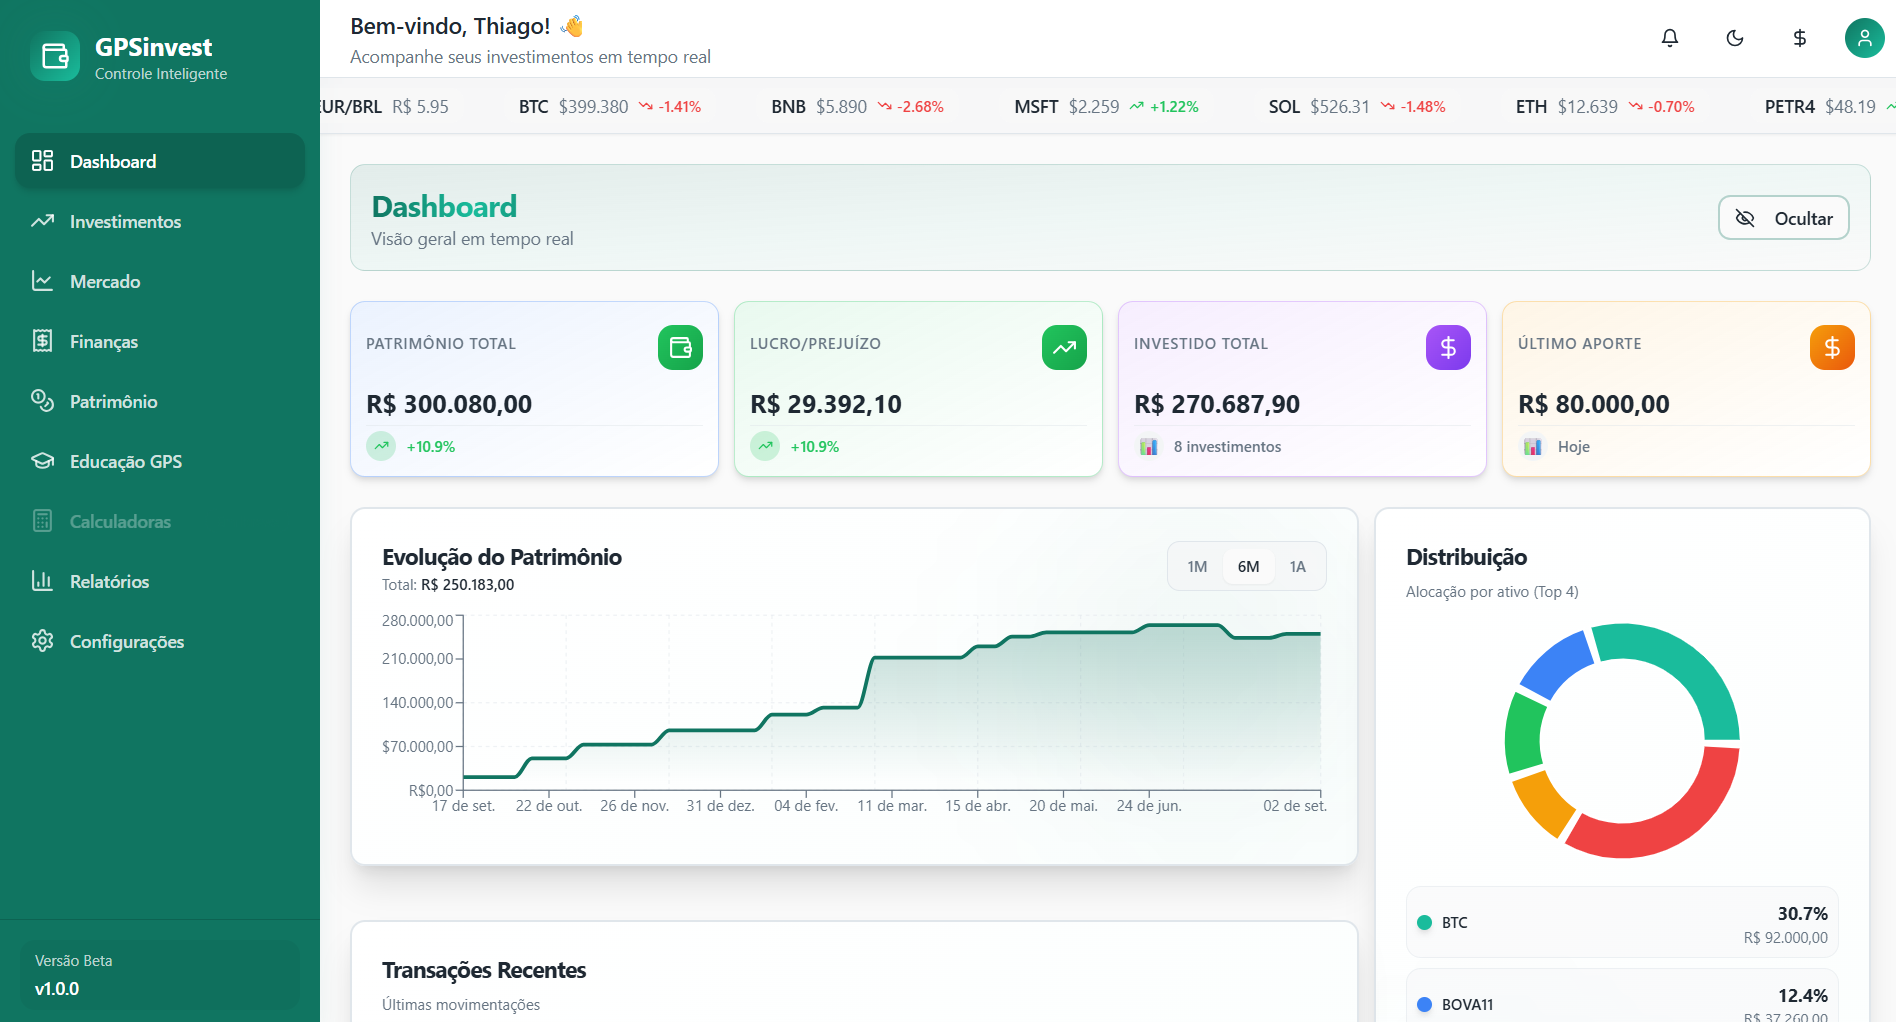1896x1022 pixels.
Task: Click the Calculadoras sidebar item
Action: pyautogui.click(x=160, y=521)
